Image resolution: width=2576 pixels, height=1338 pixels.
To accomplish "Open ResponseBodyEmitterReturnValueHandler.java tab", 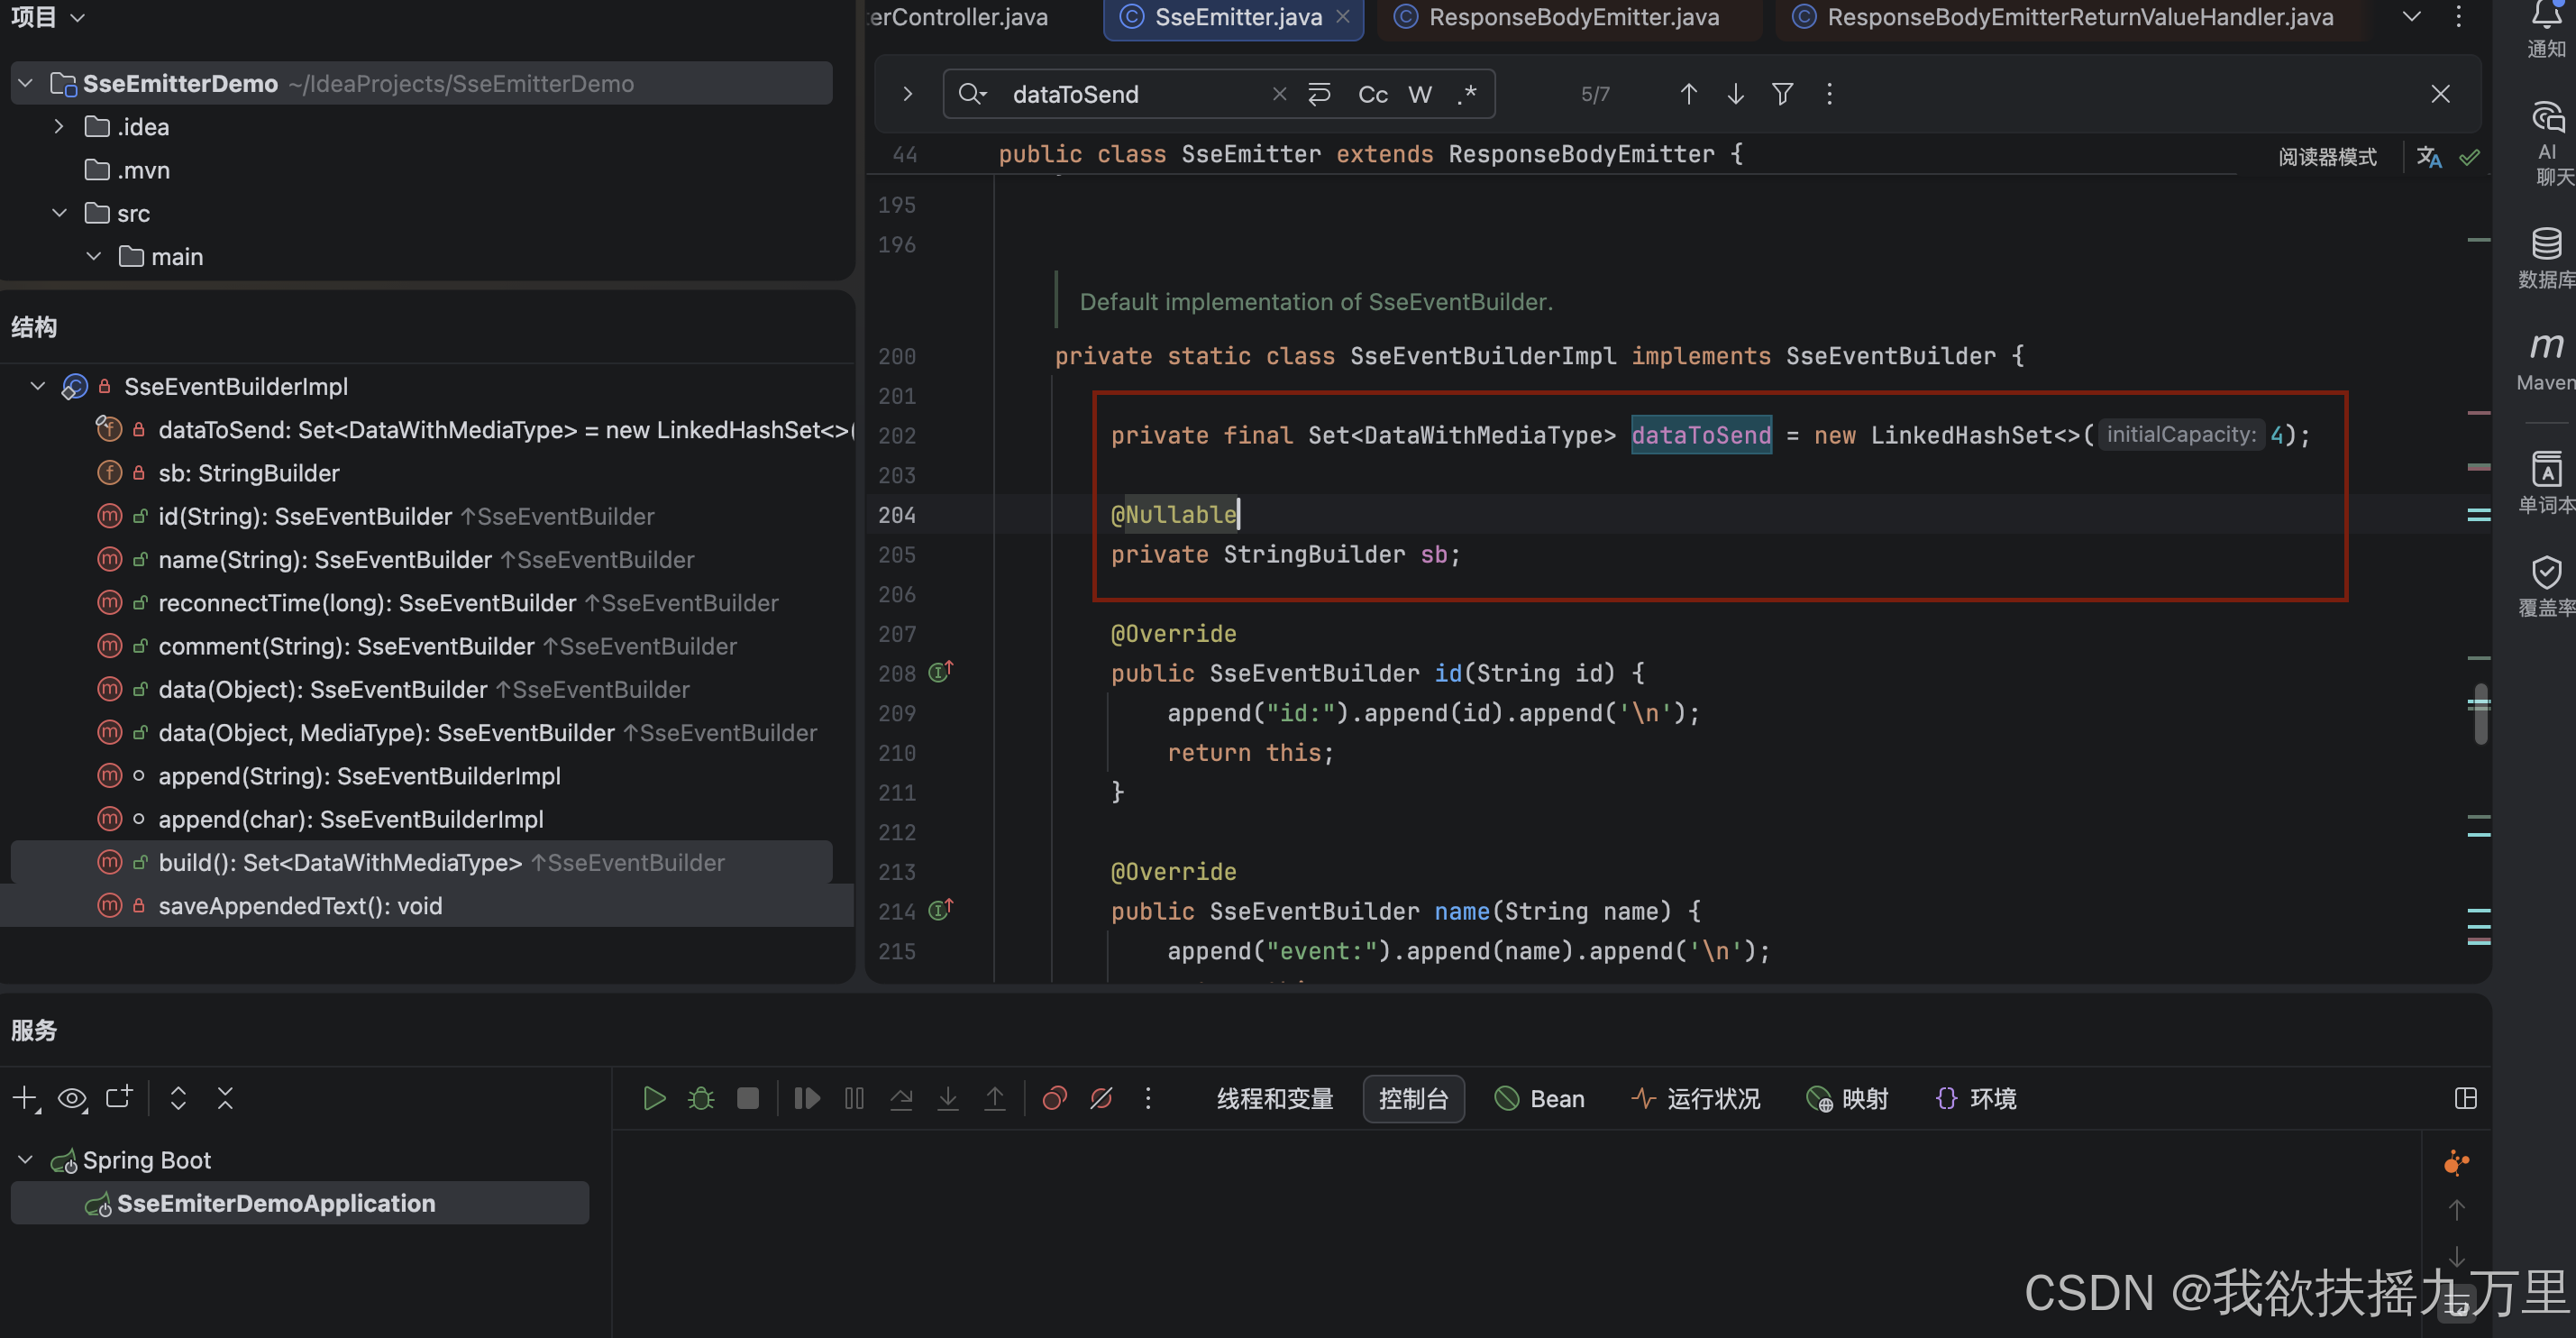I will coord(2070,17).
